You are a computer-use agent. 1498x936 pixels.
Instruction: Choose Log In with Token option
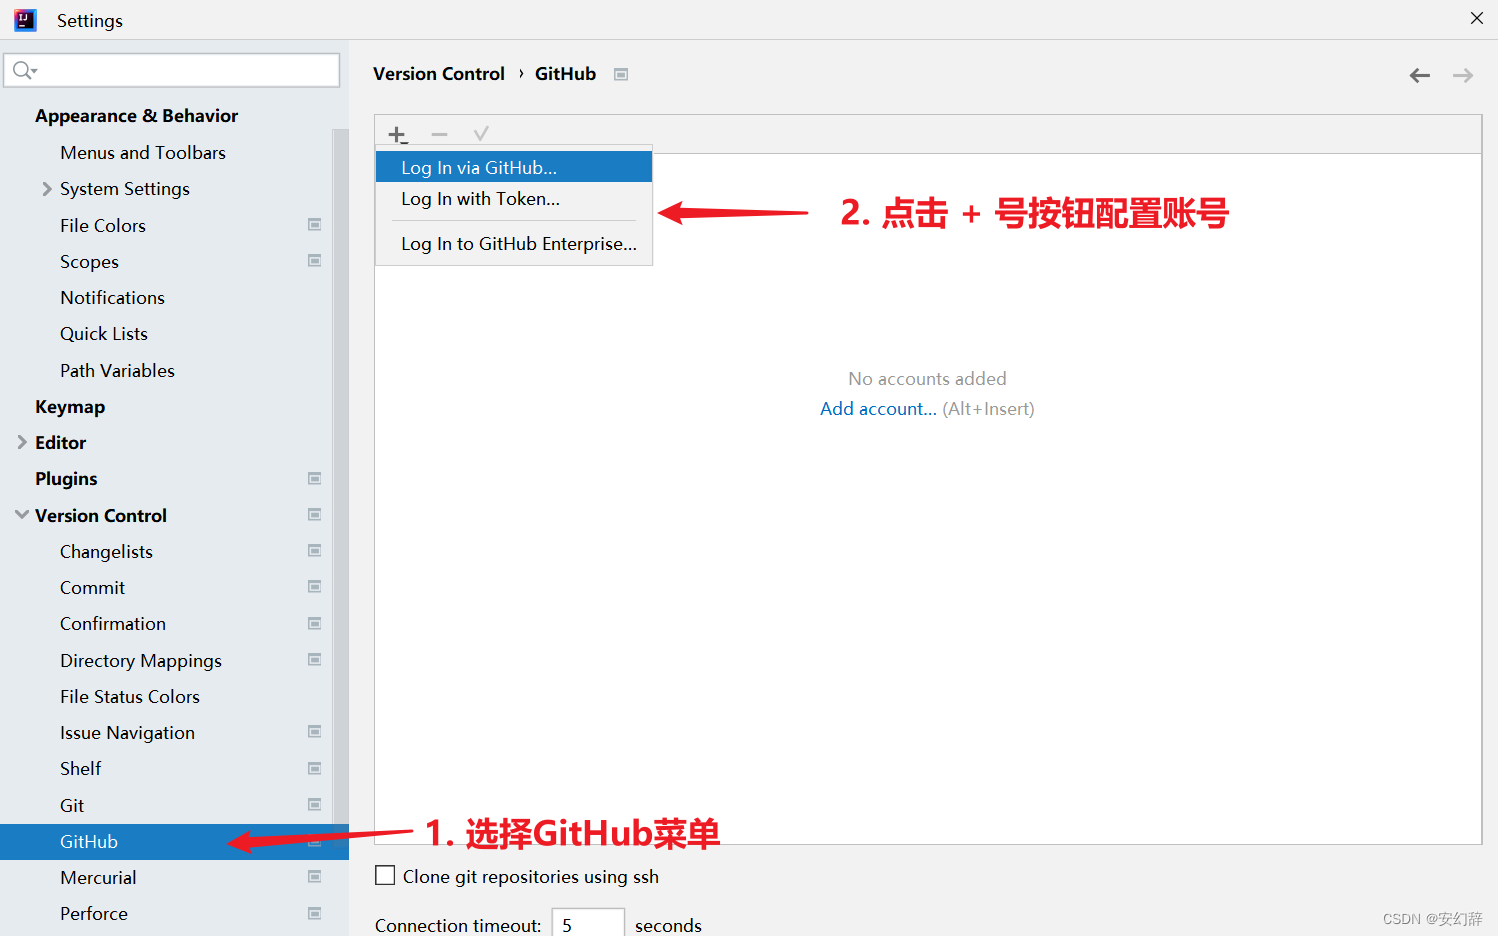tap(514, 199)
